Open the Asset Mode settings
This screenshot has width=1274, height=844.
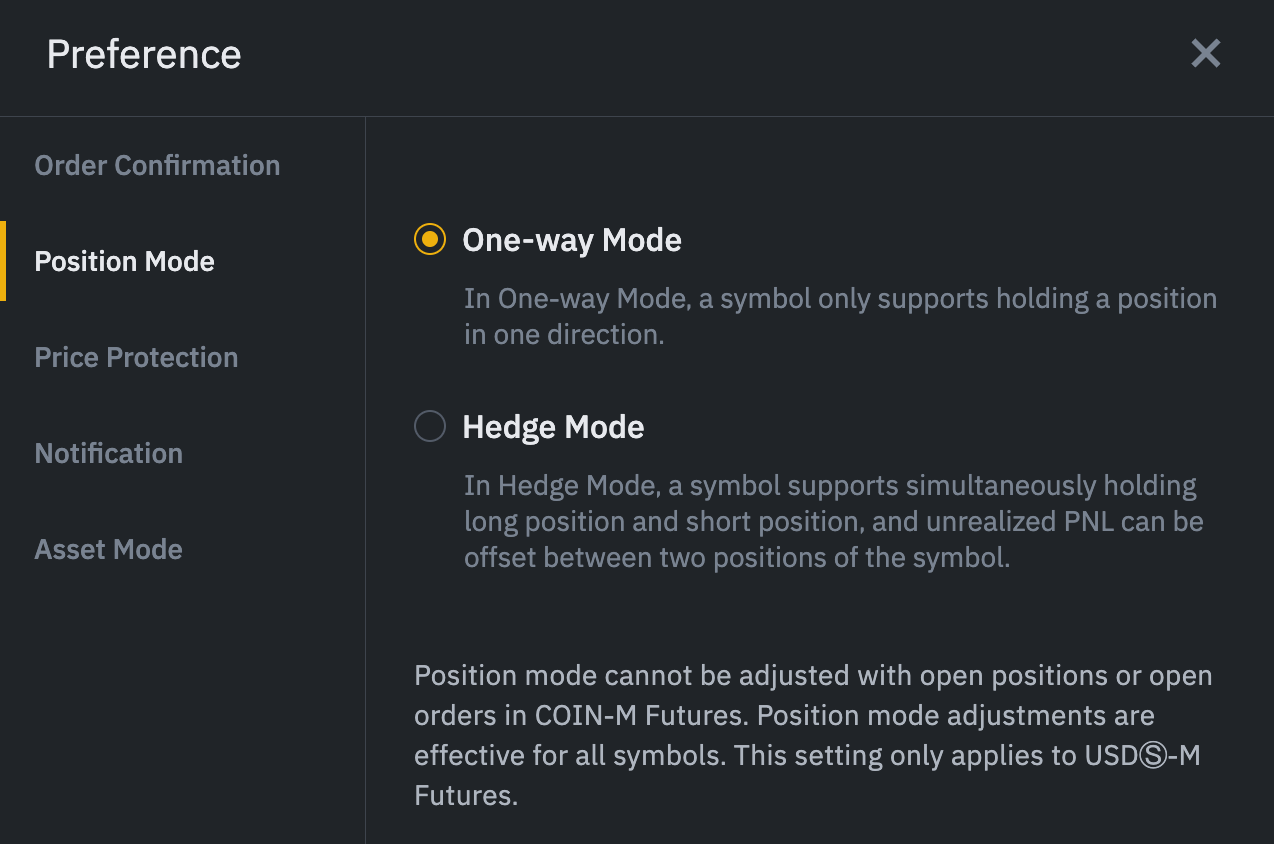tap(108, 549)
